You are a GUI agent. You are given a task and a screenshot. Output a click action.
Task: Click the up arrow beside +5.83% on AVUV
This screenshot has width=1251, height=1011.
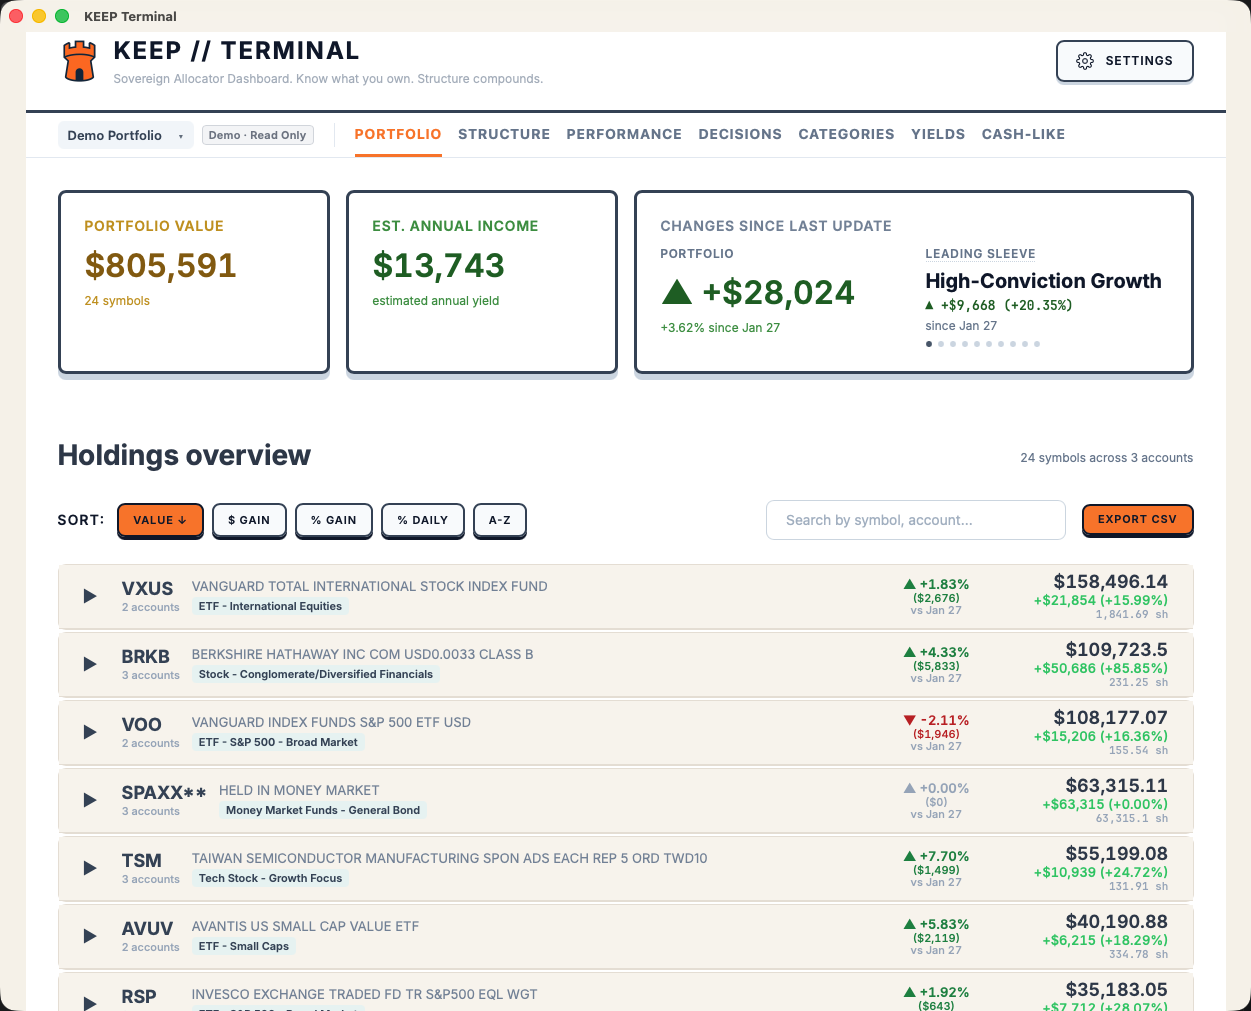[910, 924]
